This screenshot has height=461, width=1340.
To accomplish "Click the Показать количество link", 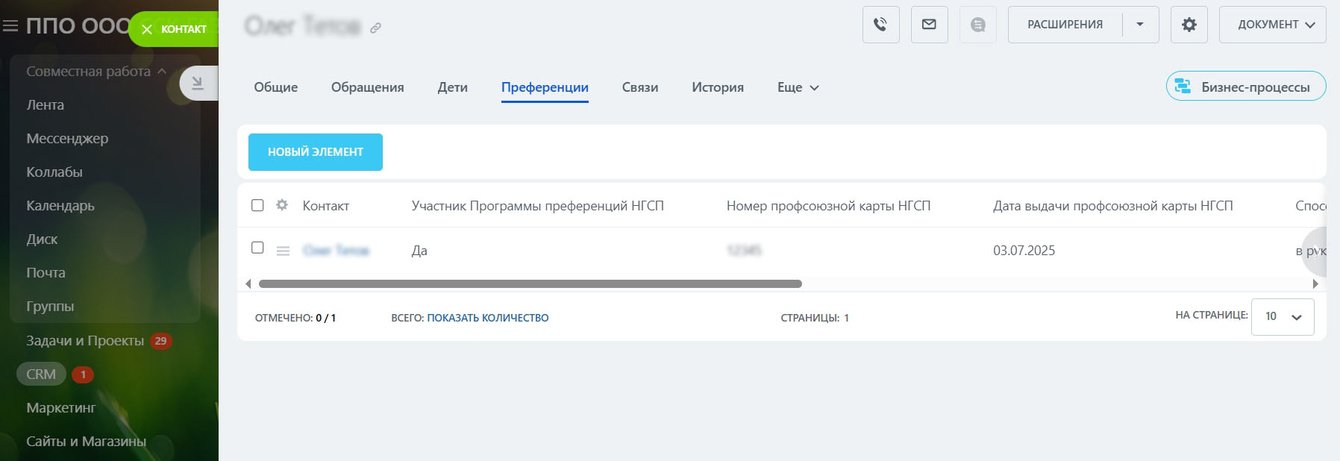I will (488, 318).
